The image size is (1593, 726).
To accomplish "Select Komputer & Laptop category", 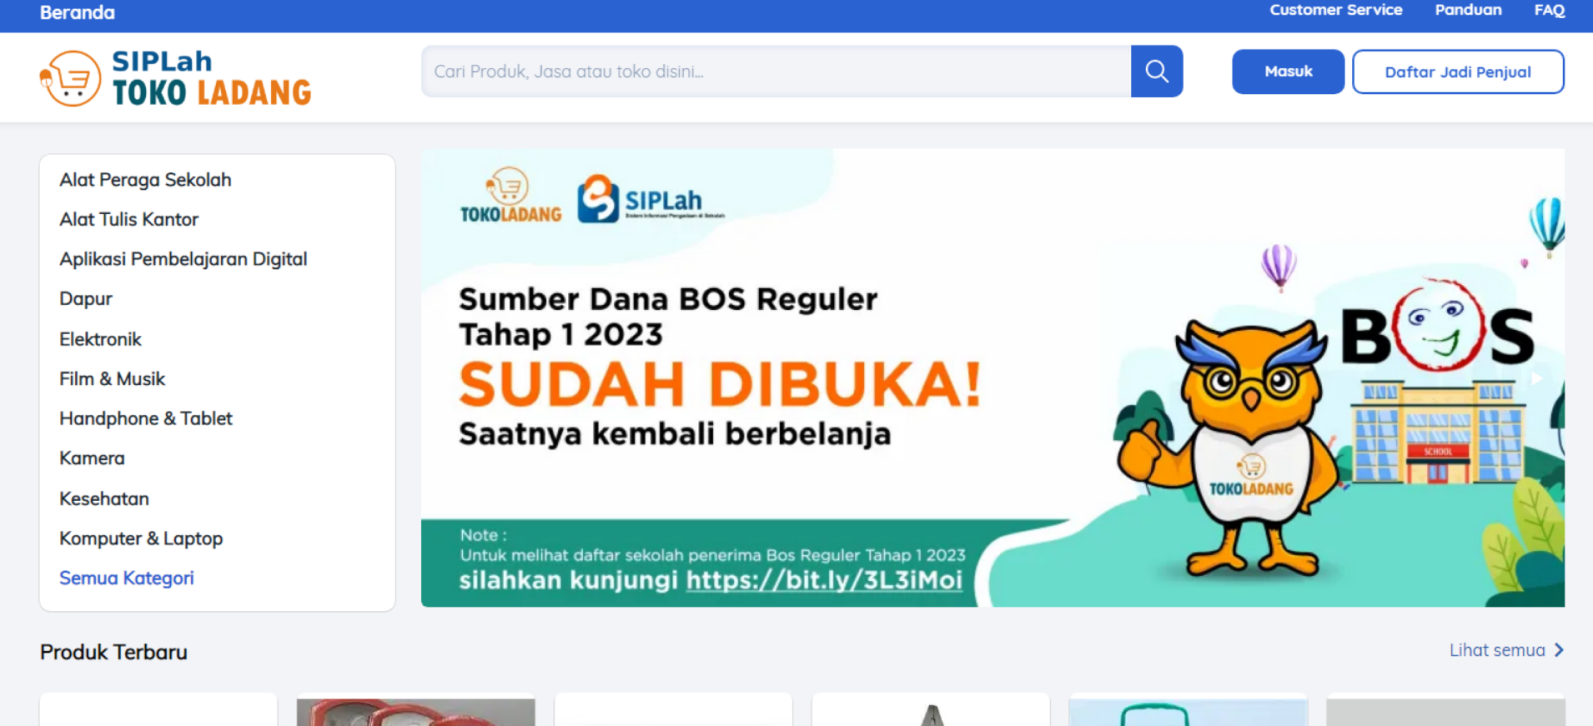I will (141, 538).
